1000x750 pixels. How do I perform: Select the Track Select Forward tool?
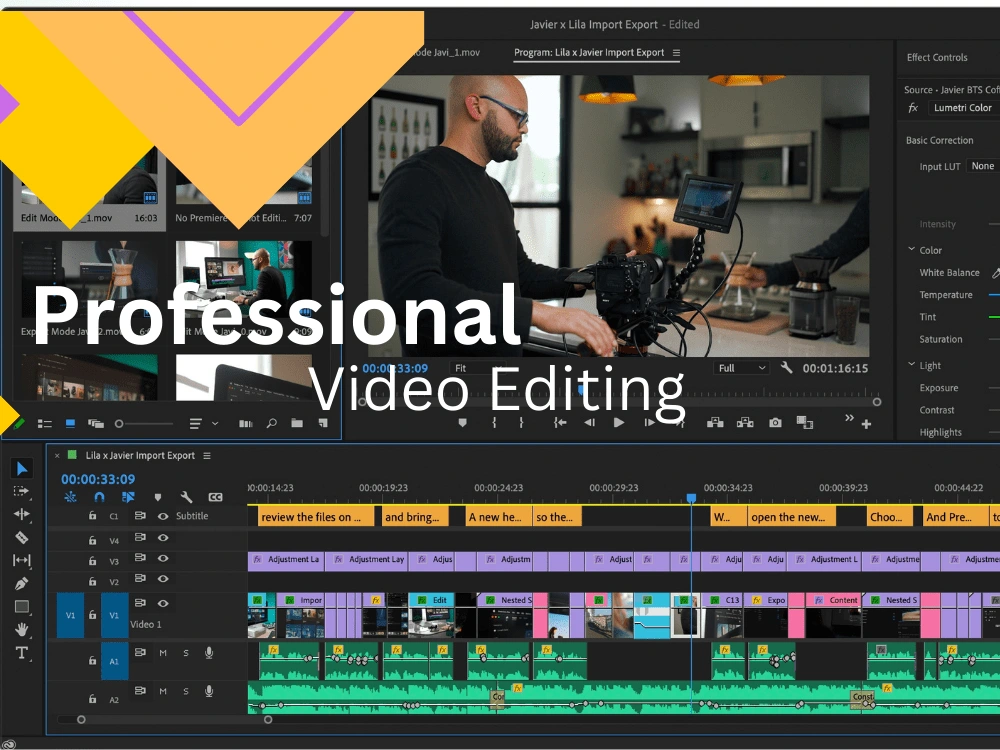[22, 491]
